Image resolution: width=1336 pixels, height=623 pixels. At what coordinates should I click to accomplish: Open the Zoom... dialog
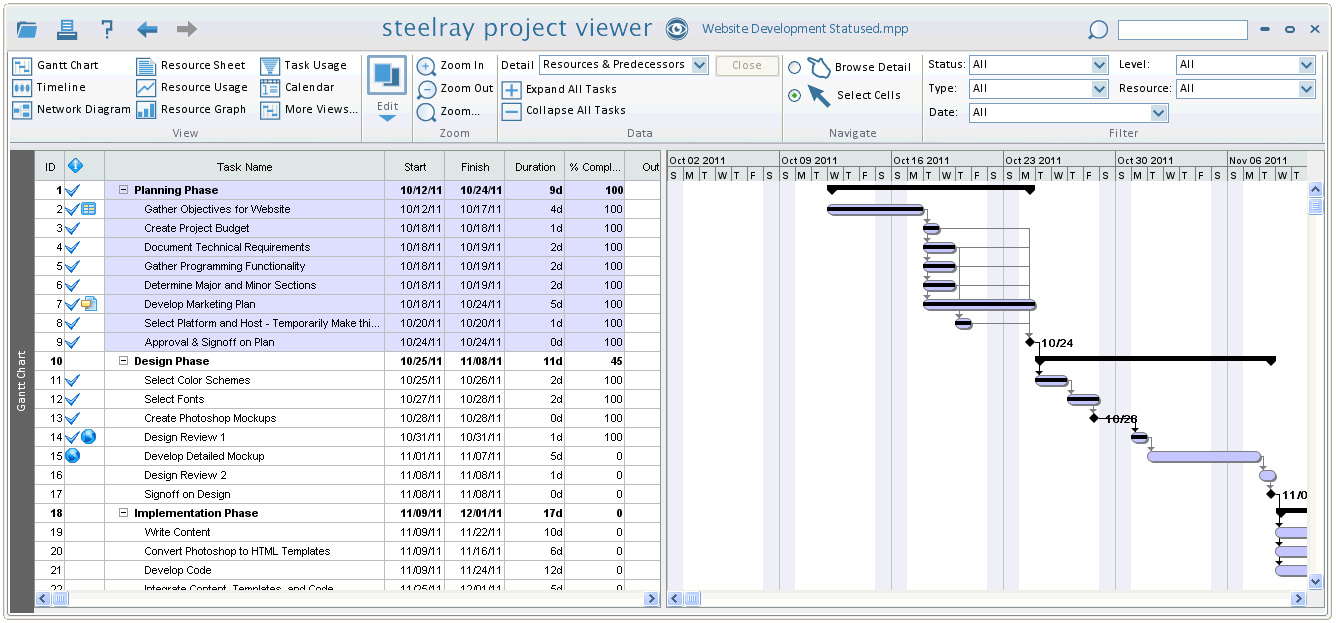[x=448, y=111]
